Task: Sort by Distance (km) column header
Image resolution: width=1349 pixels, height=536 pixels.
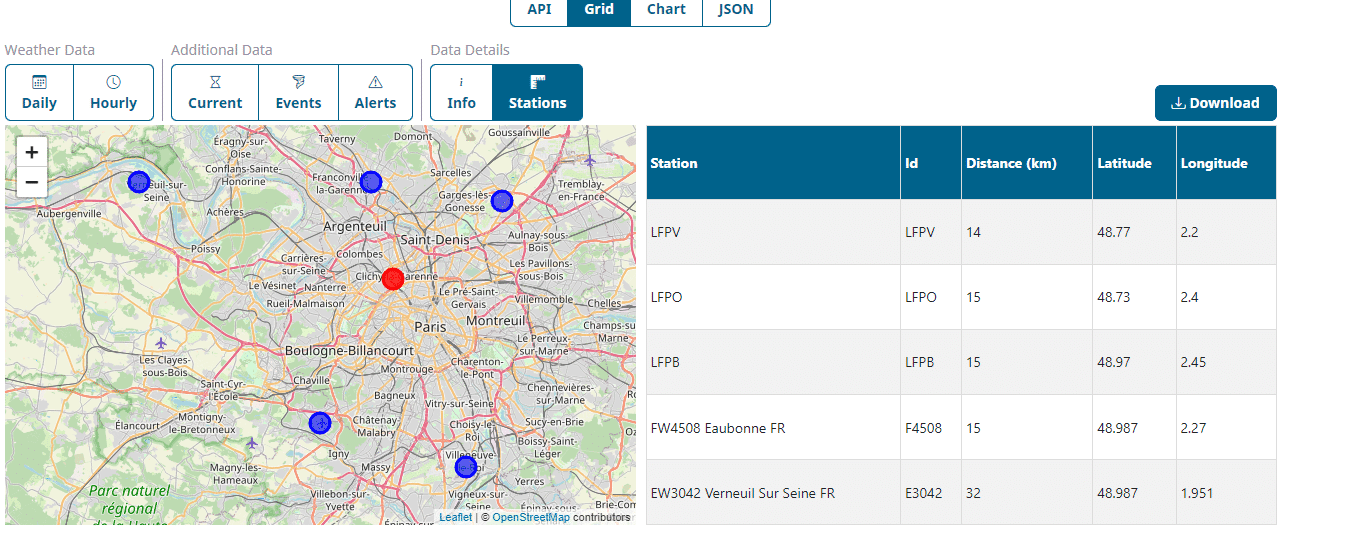Action: click(x=1010, y=163)
